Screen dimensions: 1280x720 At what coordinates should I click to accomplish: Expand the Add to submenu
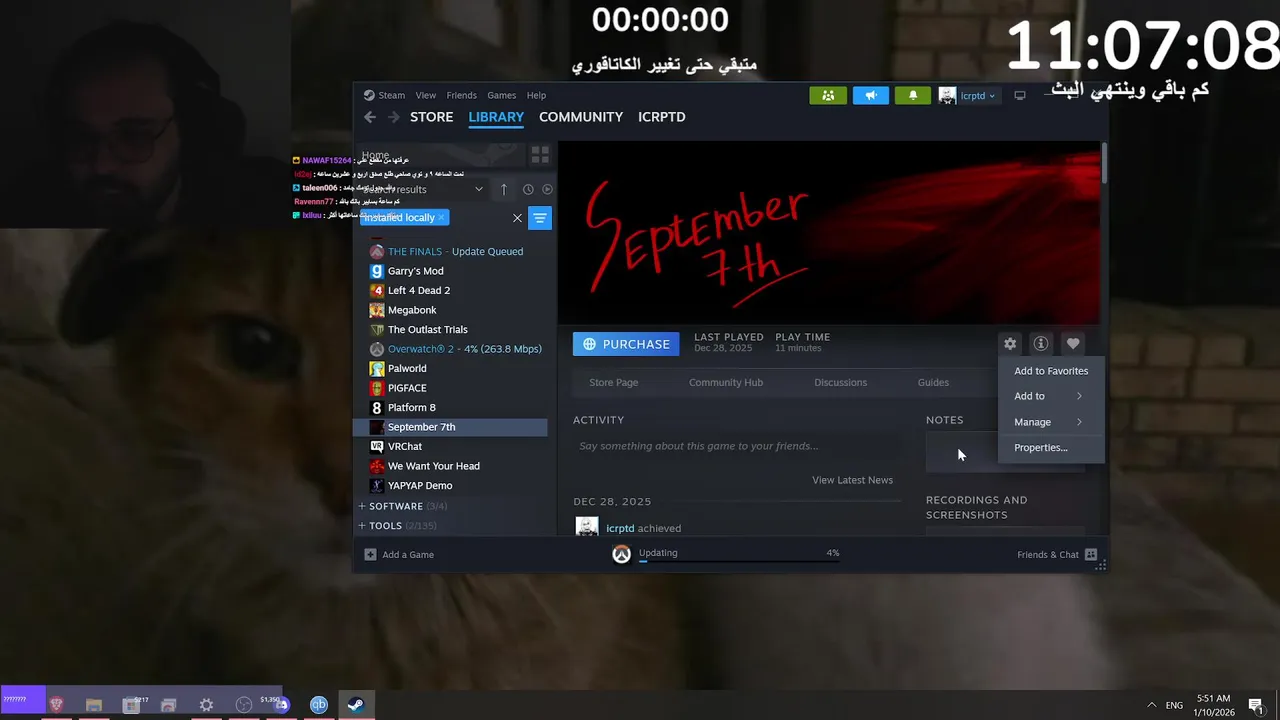(1051, 396)
